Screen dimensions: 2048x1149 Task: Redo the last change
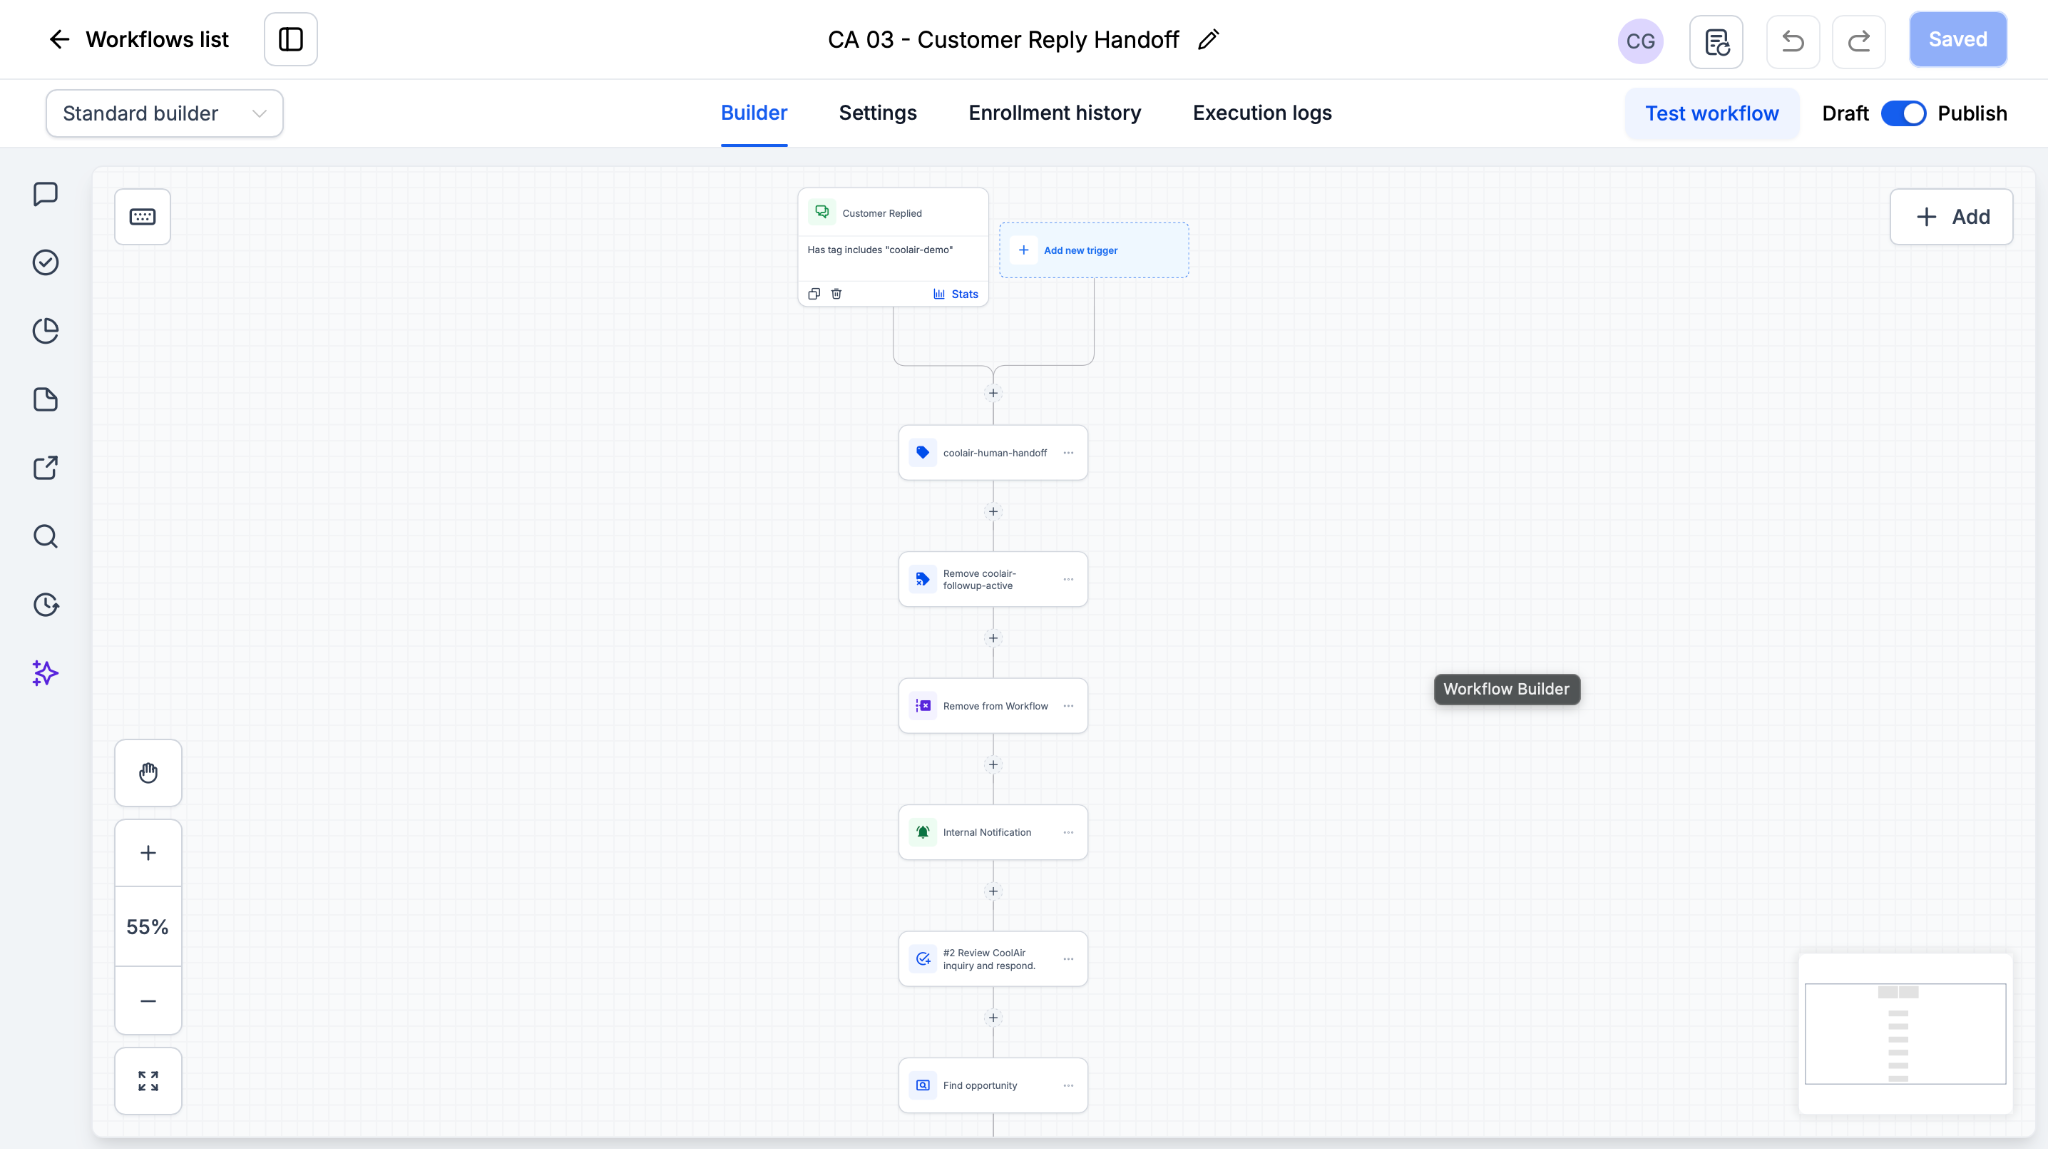(1859, 41)
